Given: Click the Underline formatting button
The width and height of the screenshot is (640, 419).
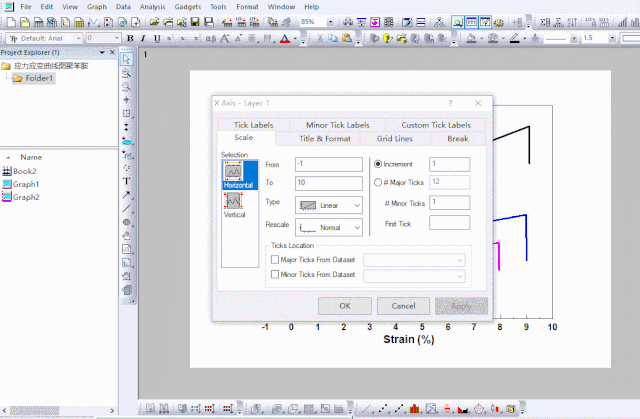Looking at the screenshot, I should pyautogui.click(x=157, y=39).
